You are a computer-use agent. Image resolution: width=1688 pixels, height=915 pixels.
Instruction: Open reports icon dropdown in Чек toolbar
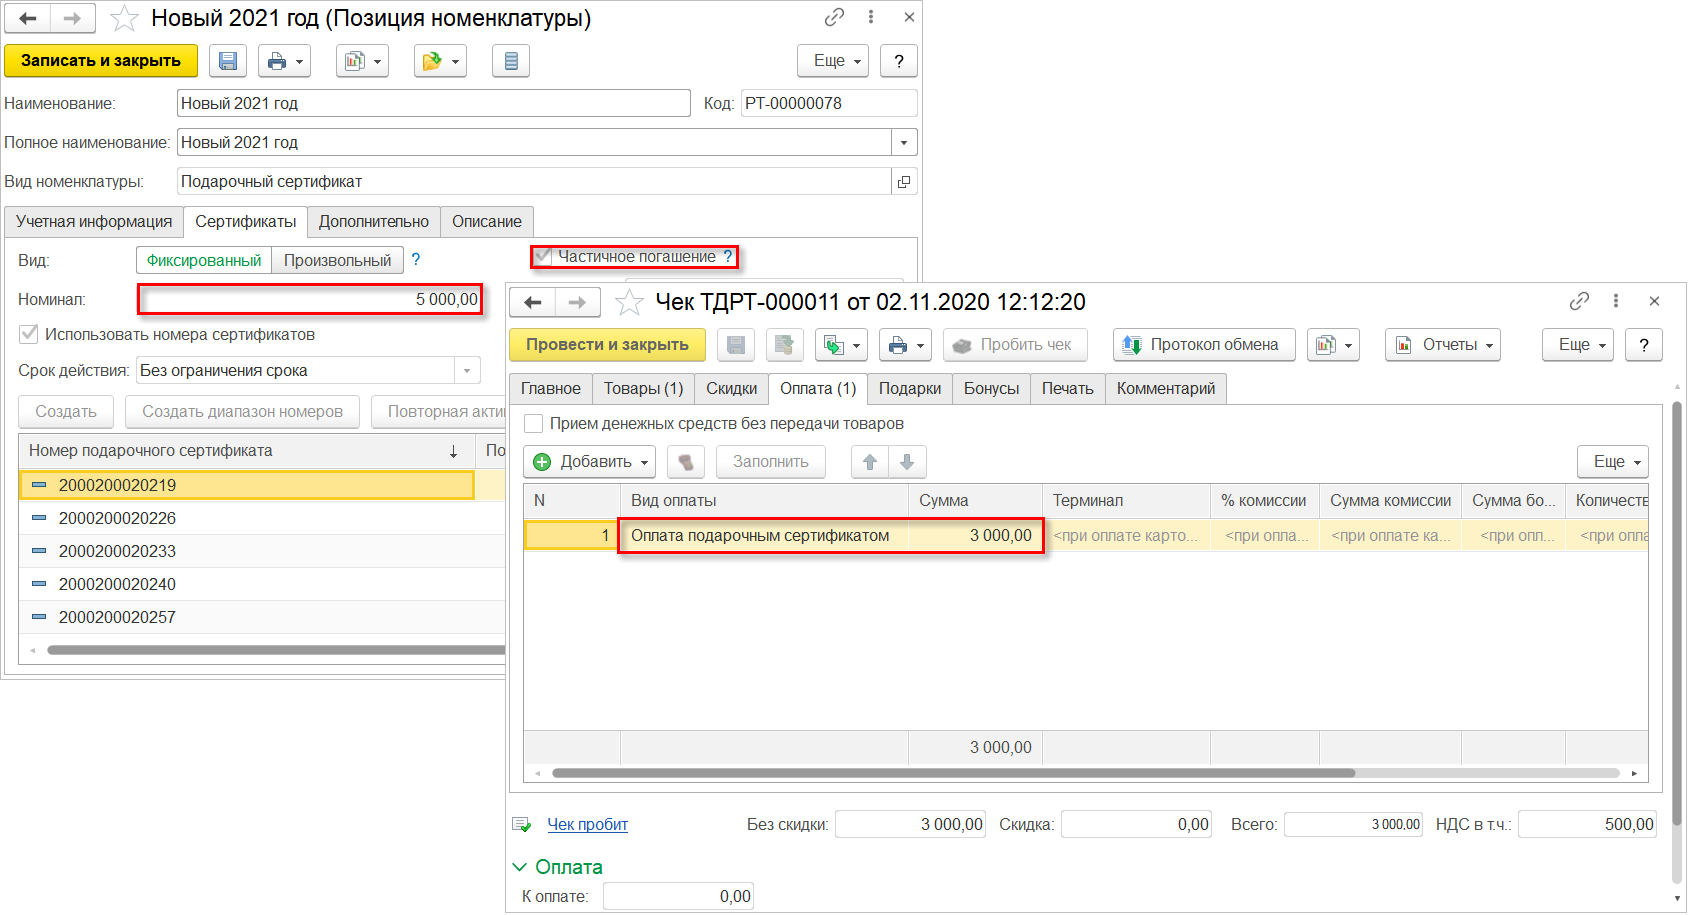coord(1334,345)
